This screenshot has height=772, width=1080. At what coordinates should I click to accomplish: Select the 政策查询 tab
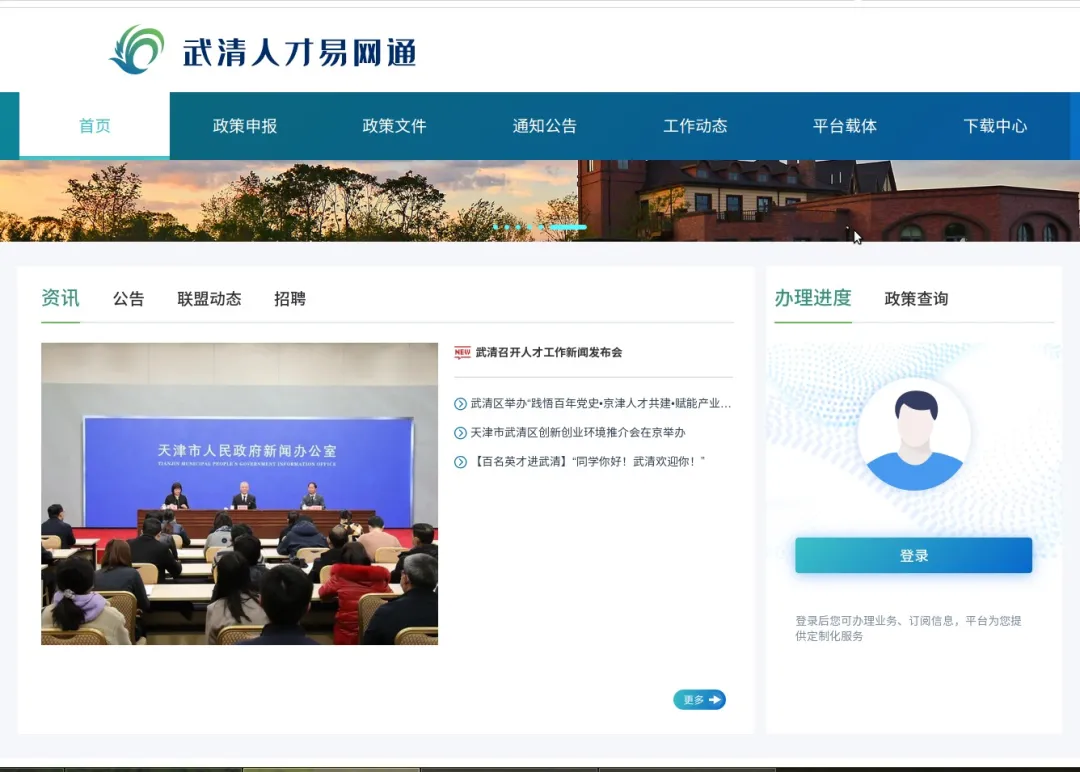click(x=916, y=299)
